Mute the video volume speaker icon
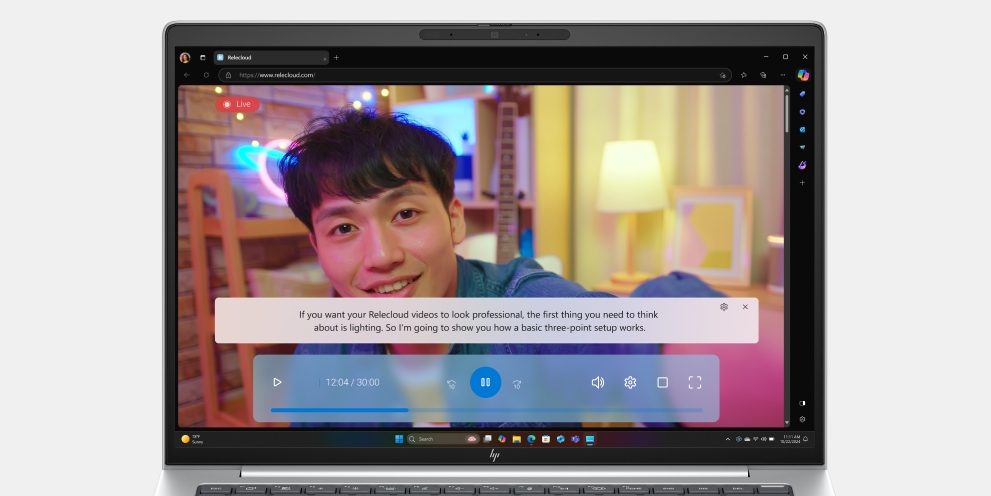991x496 pixels. click(597, 382)
